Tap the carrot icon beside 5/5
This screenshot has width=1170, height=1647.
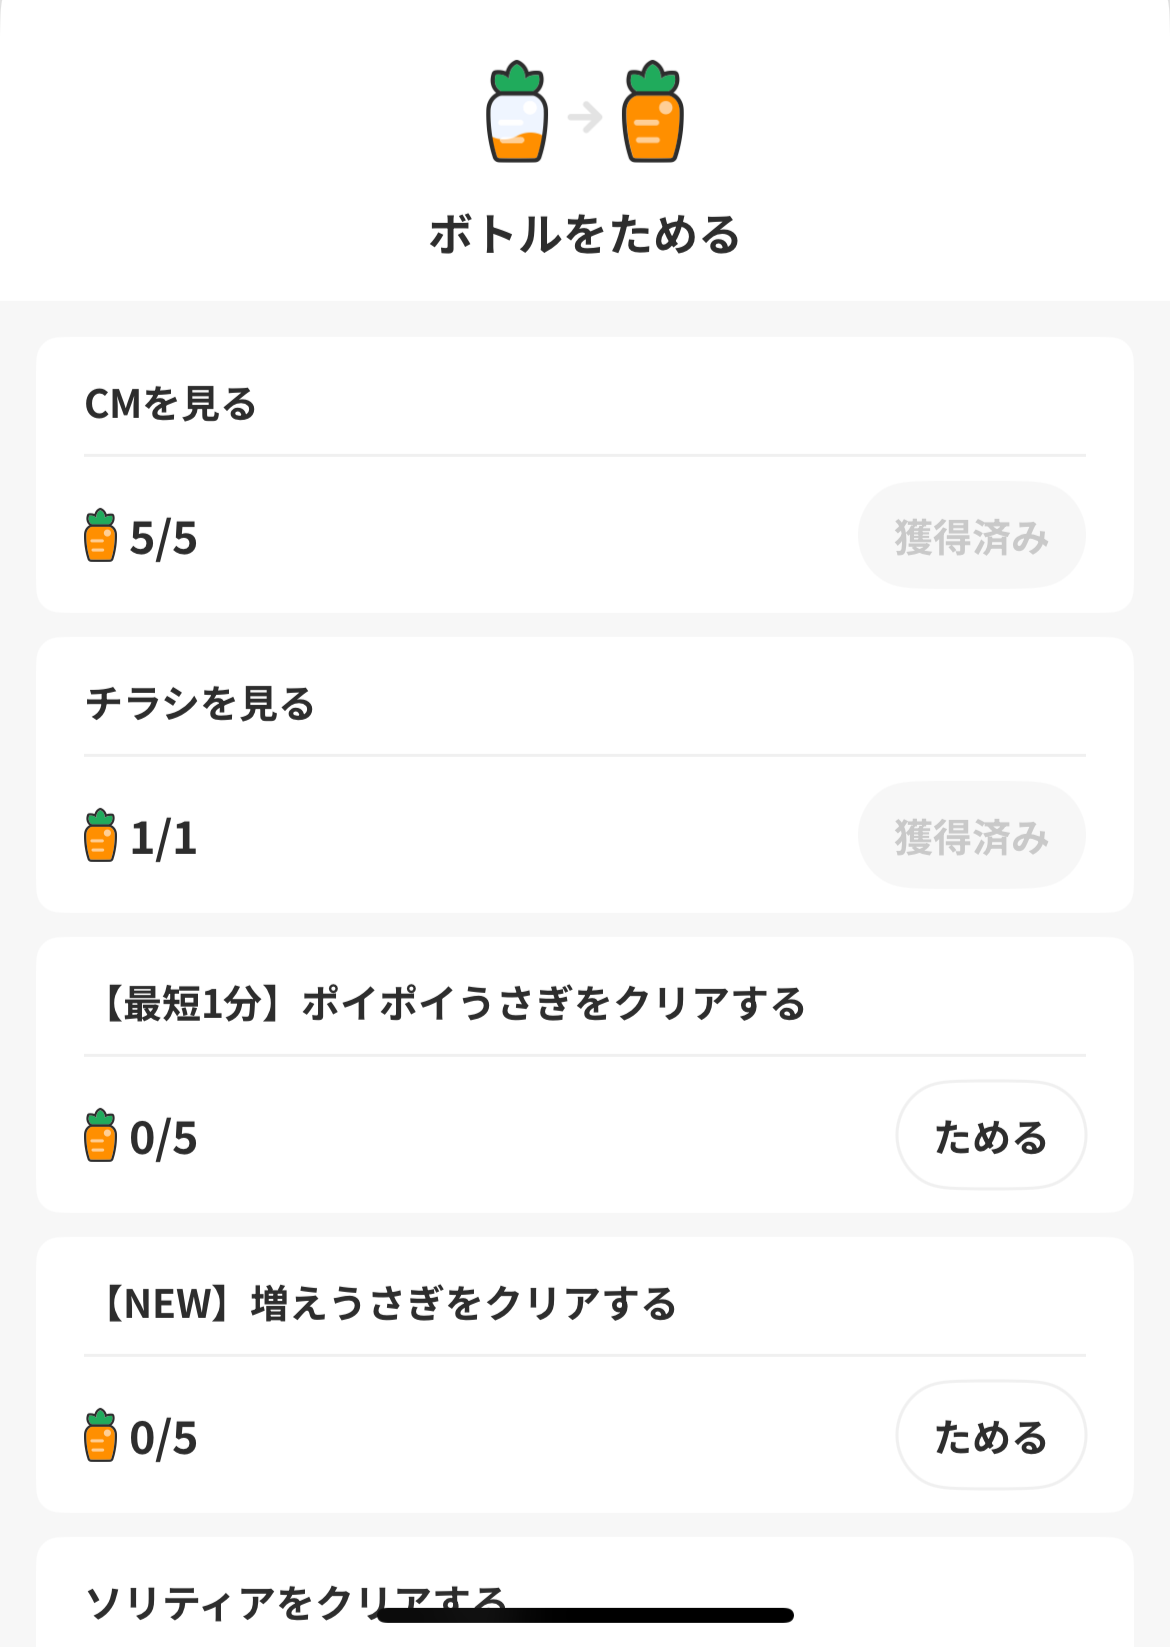coord(100,536)
